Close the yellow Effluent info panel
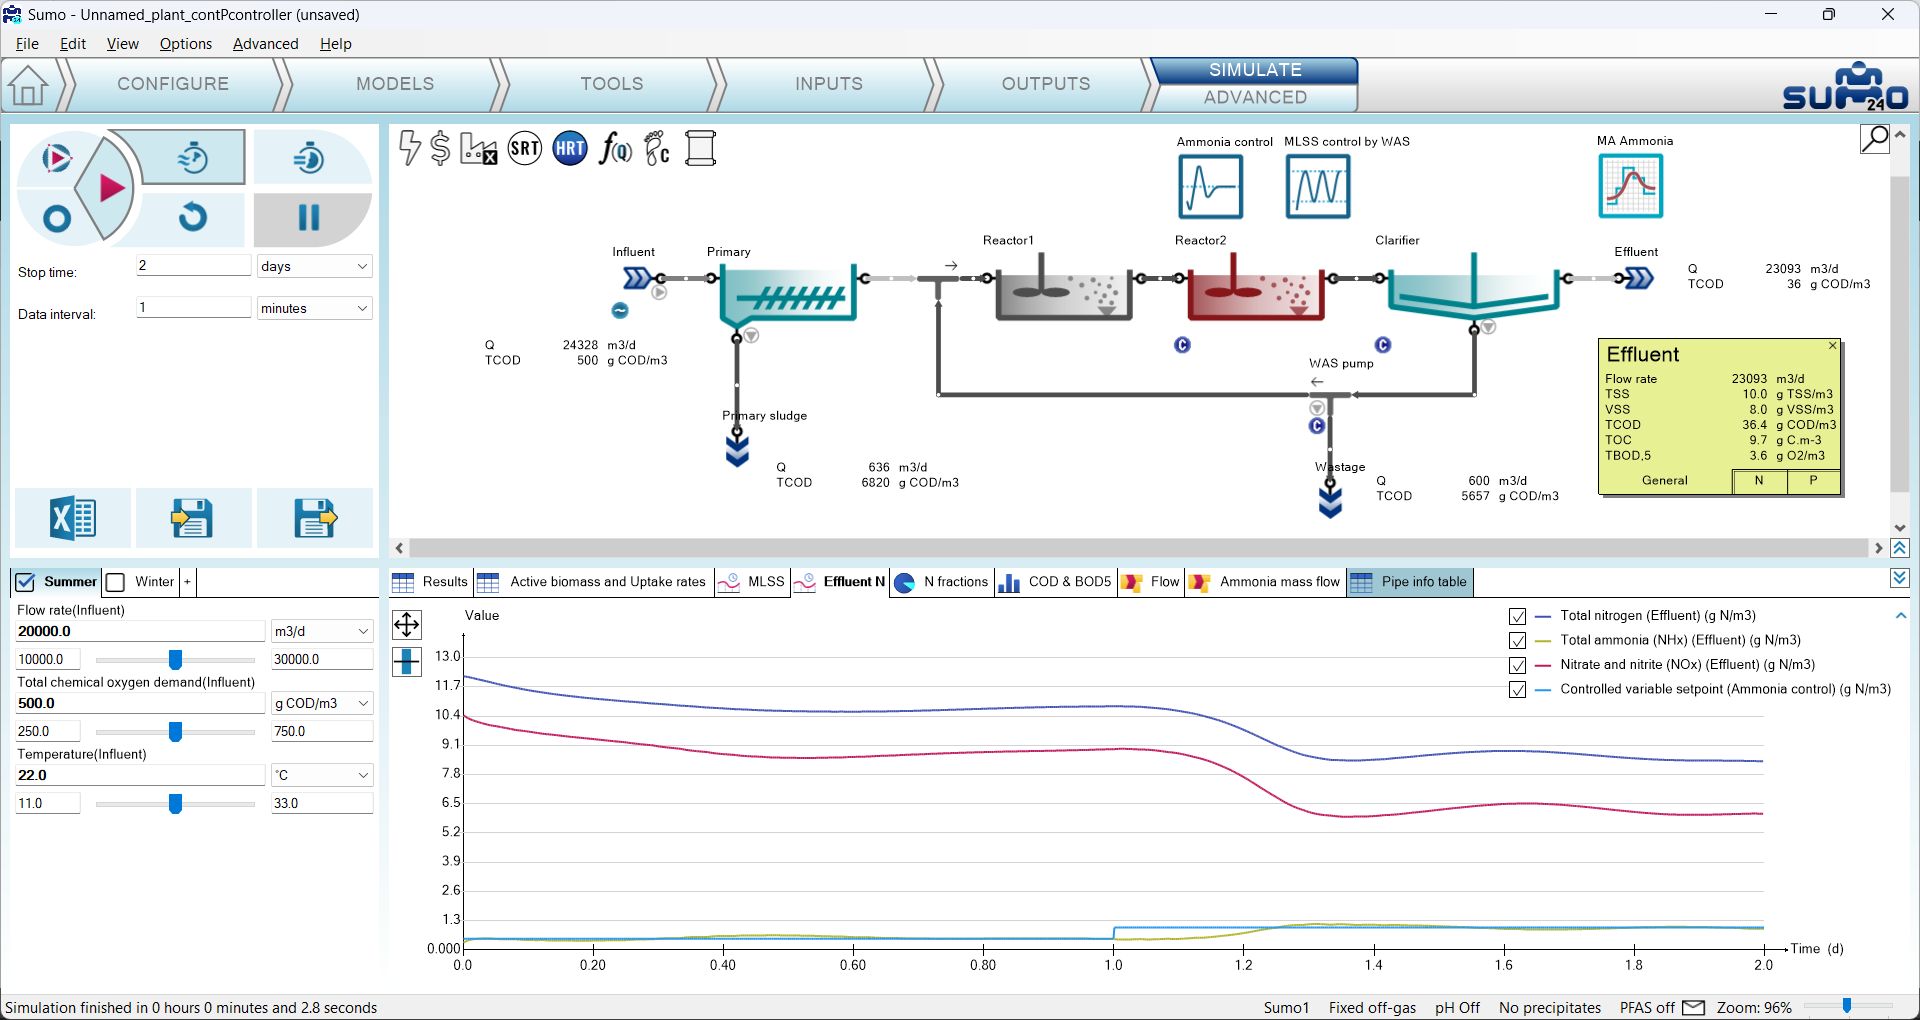Image resolution: width=1920 pixels, height=1020 pixels. tap(1832, 346)
